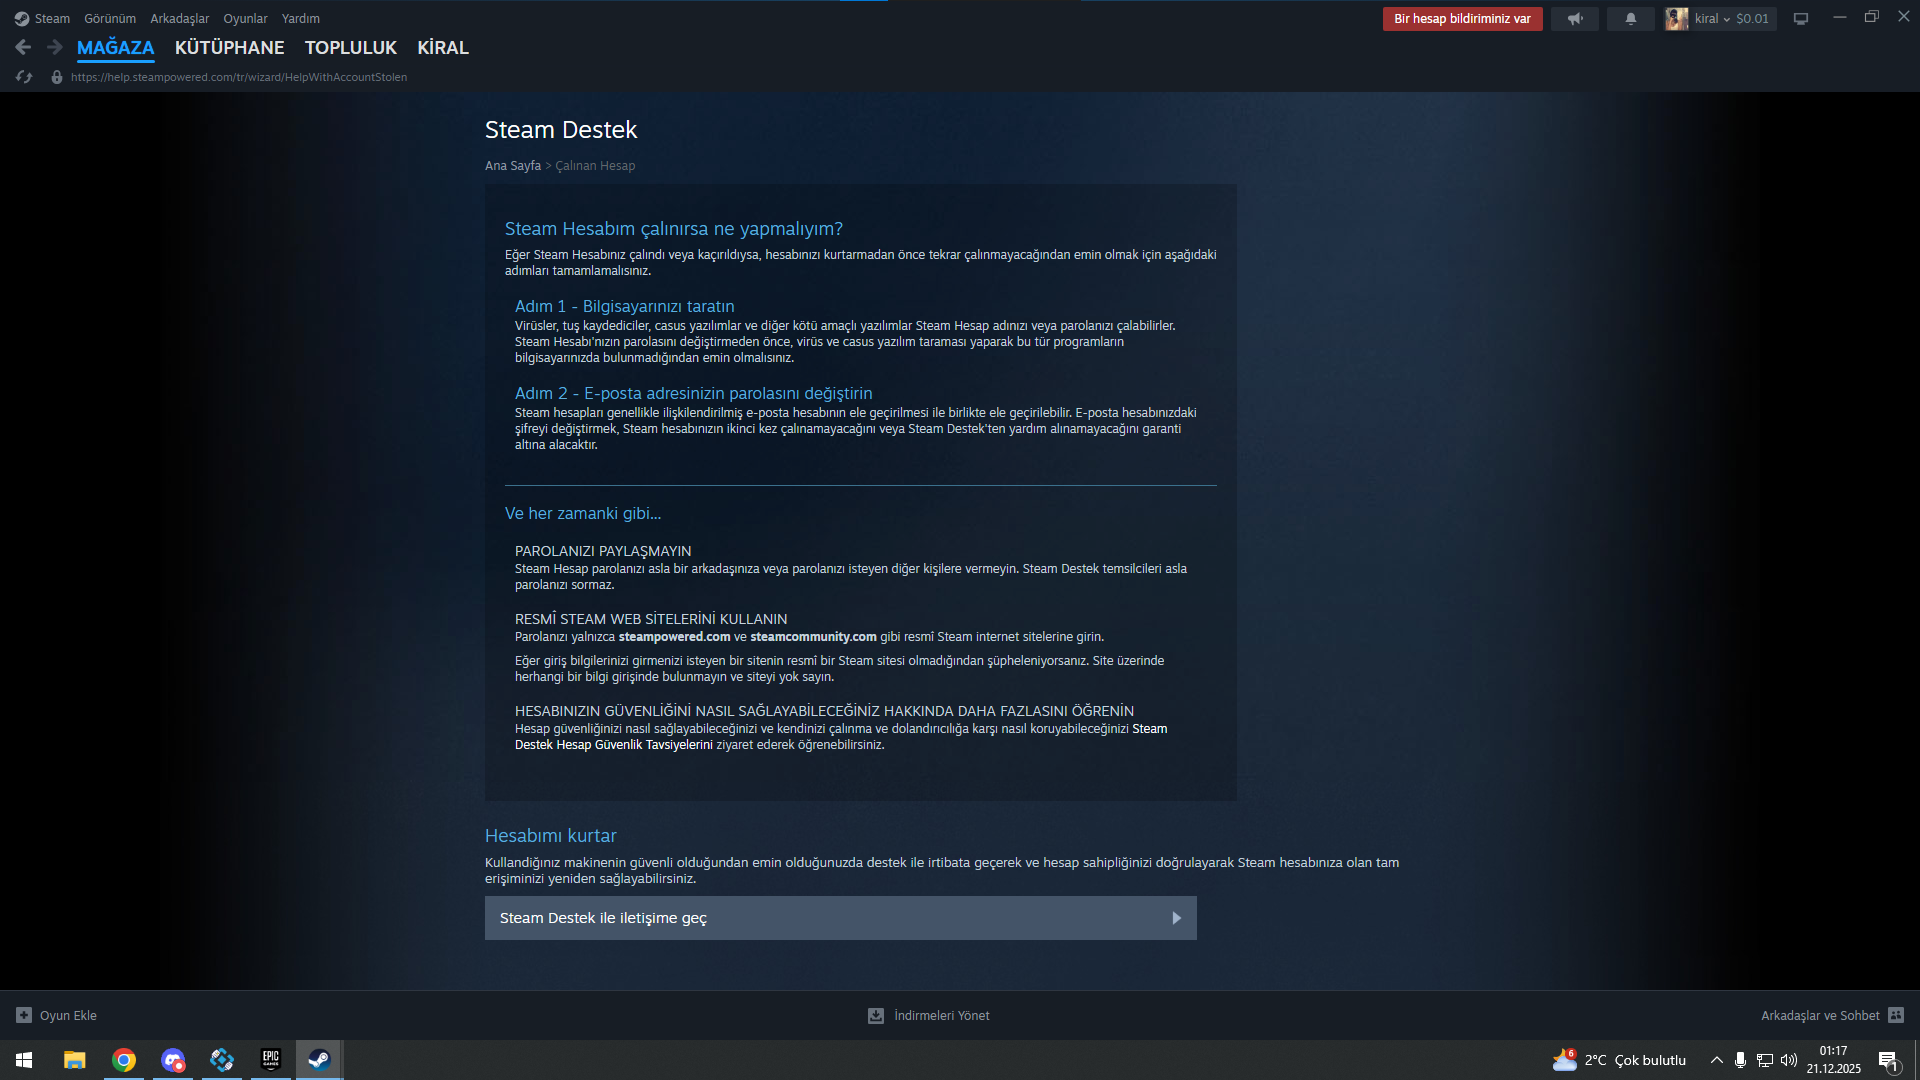Click the 'Hesabımı kurtar' heading
The height and width of the screenshot is (1080, 1920).
click(551, 836)
